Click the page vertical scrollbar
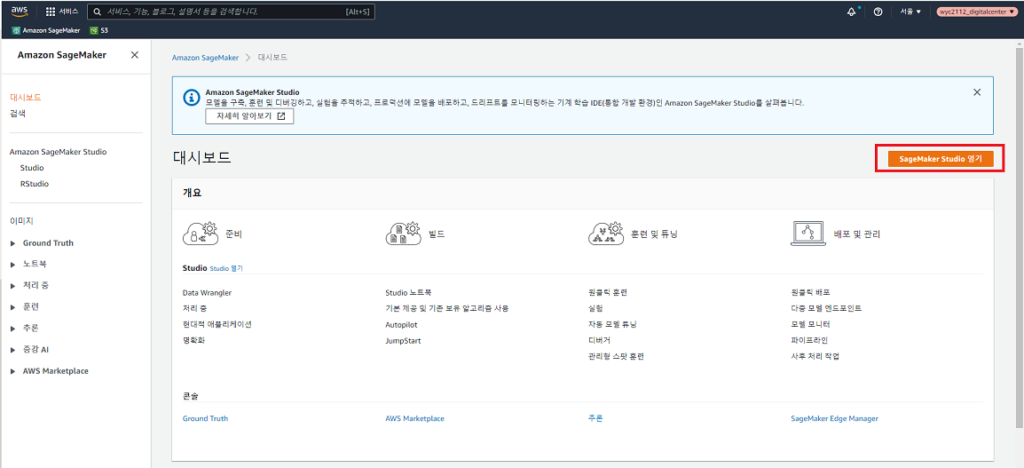Viewport: 1024px width, 468px height. (x=1018, y=236)
